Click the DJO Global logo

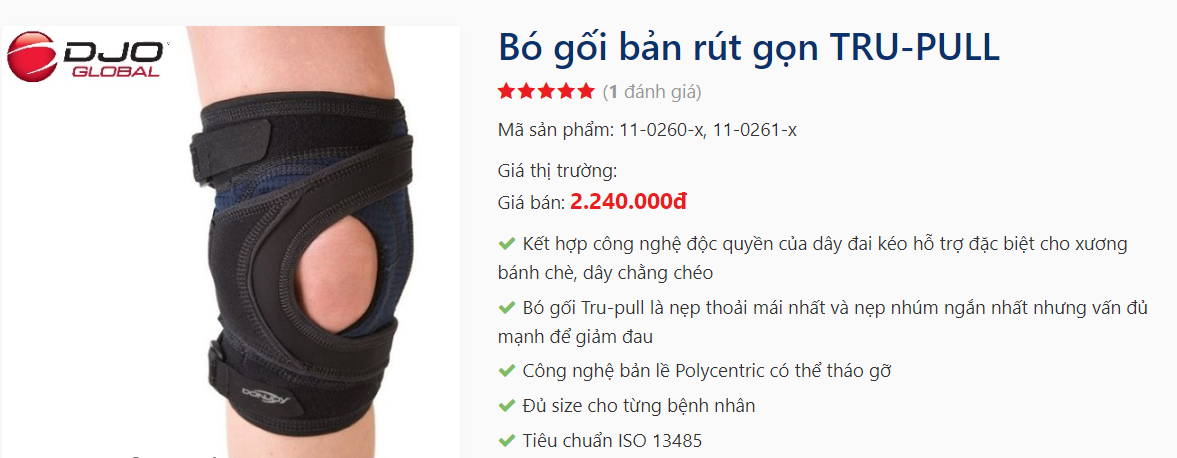[86, 56]
